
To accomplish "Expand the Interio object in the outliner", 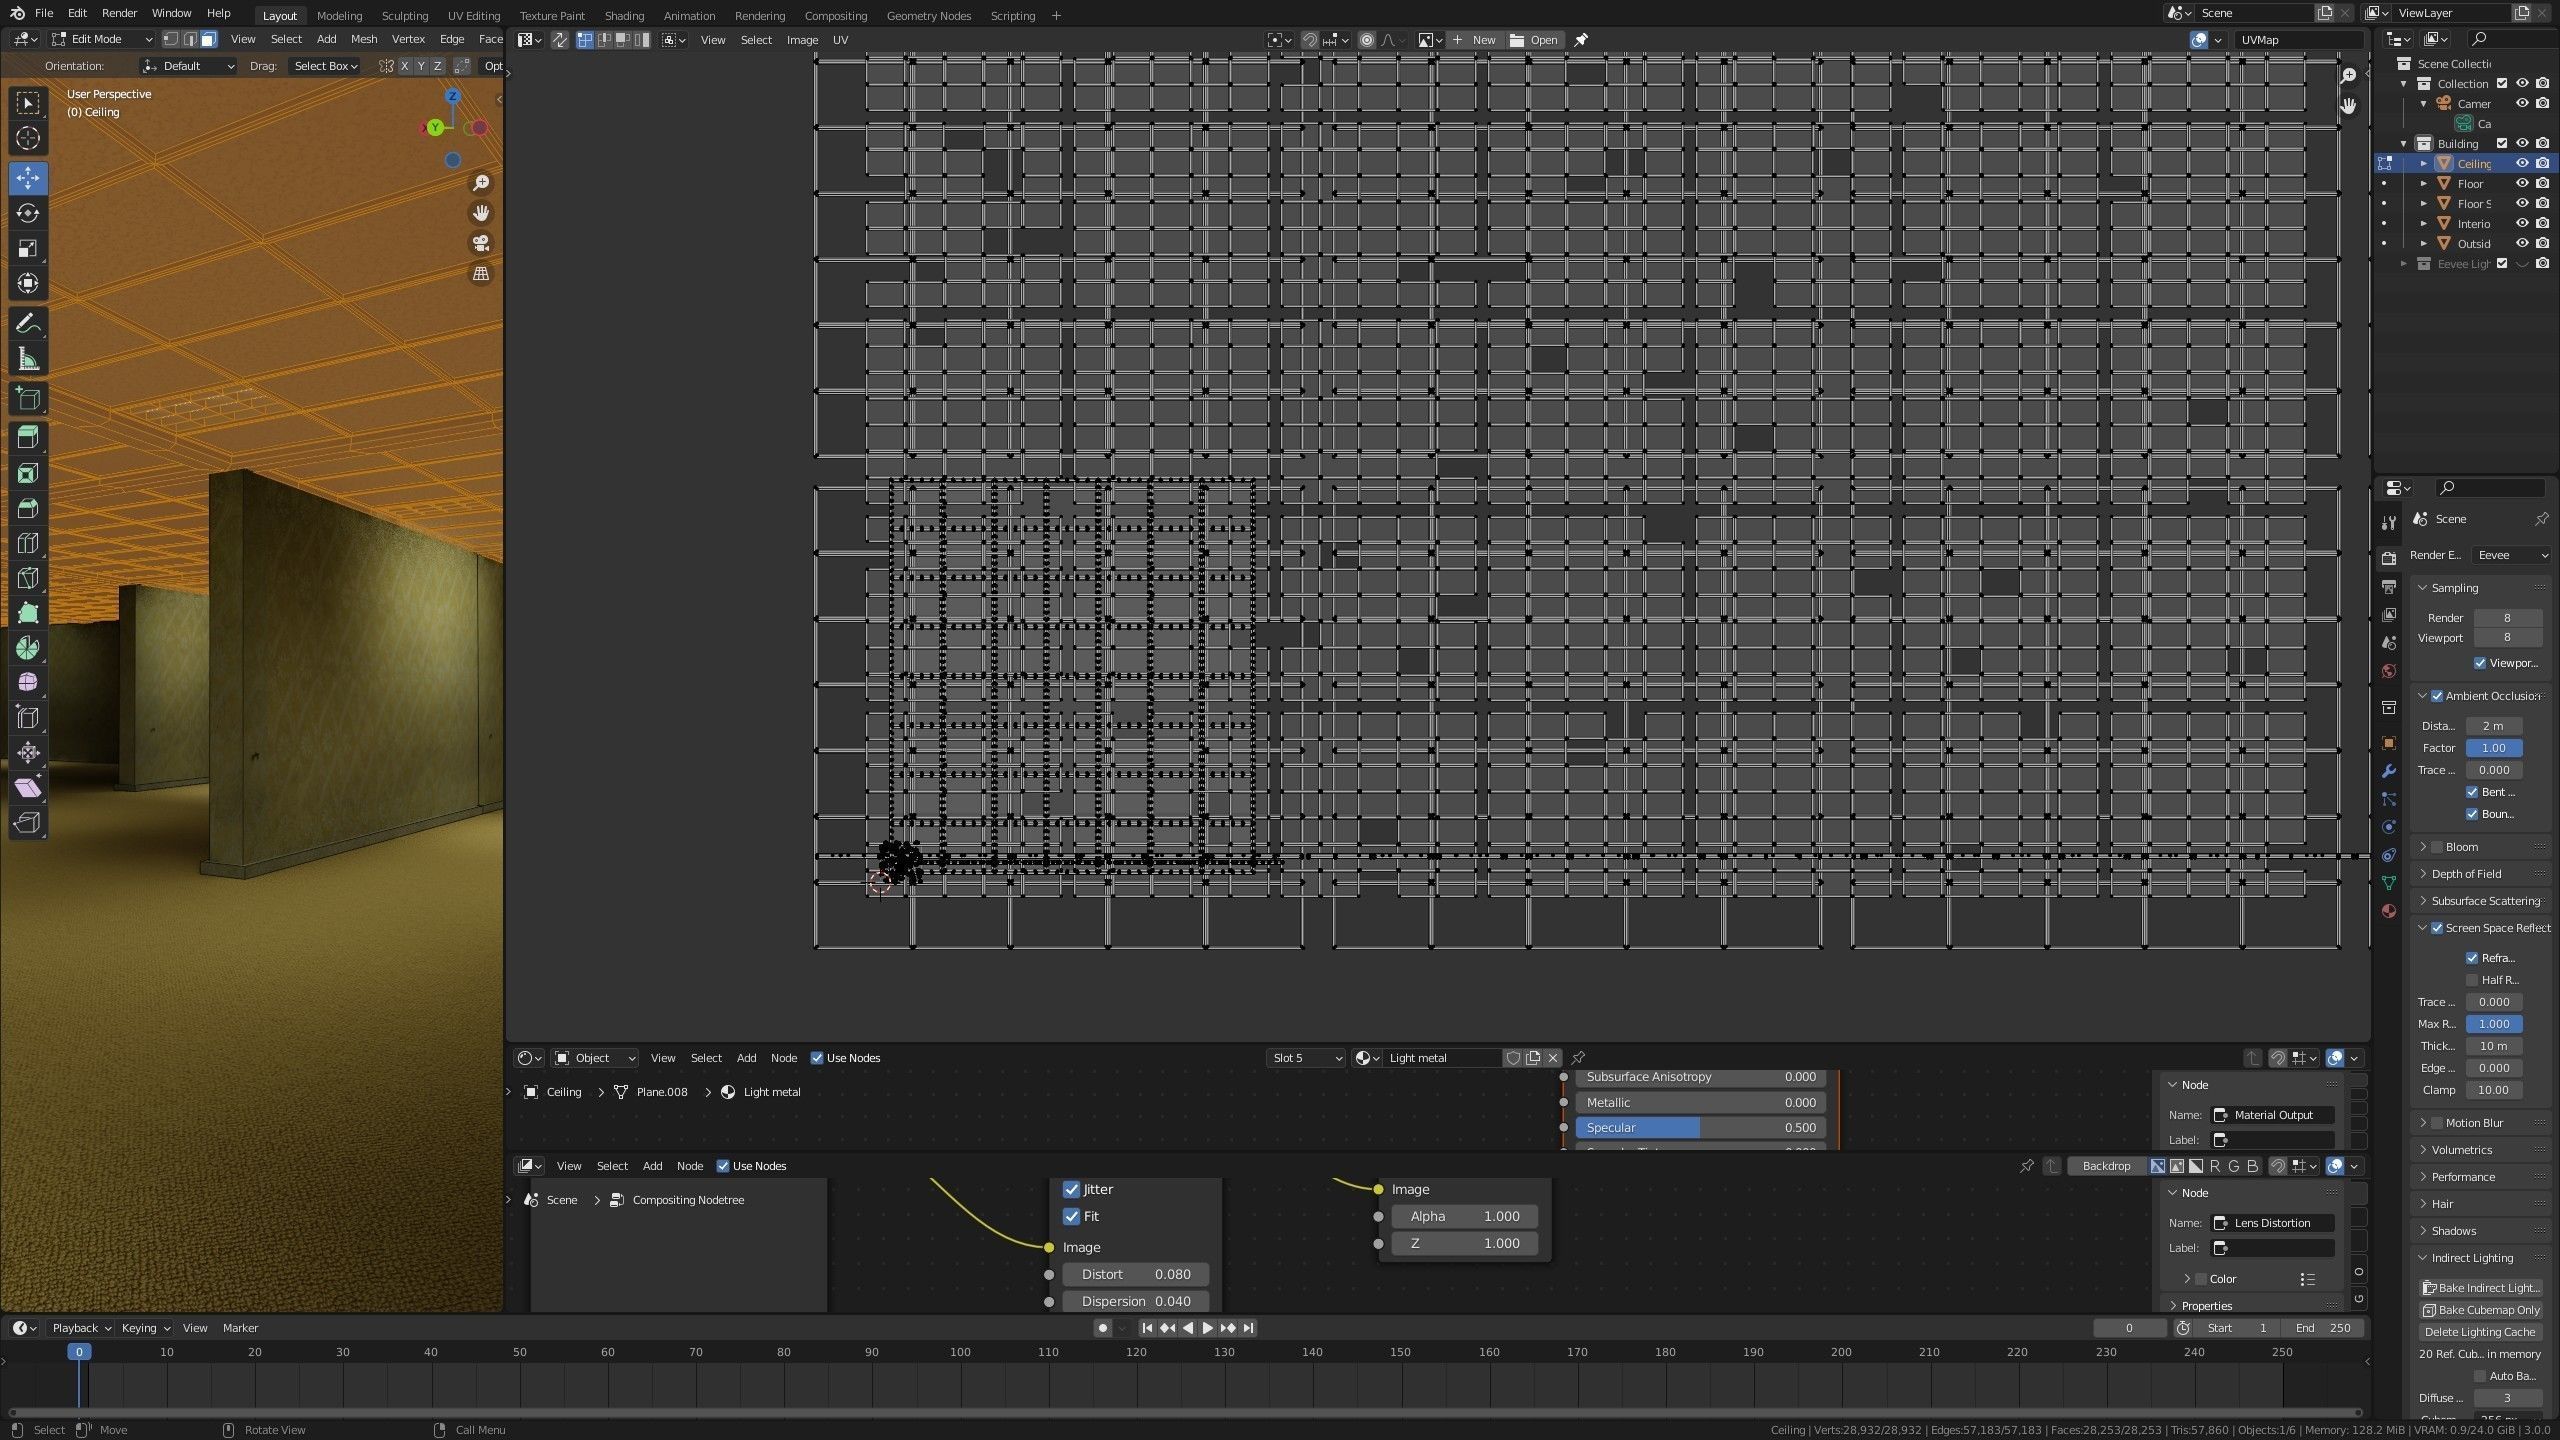I will 2424,224.
